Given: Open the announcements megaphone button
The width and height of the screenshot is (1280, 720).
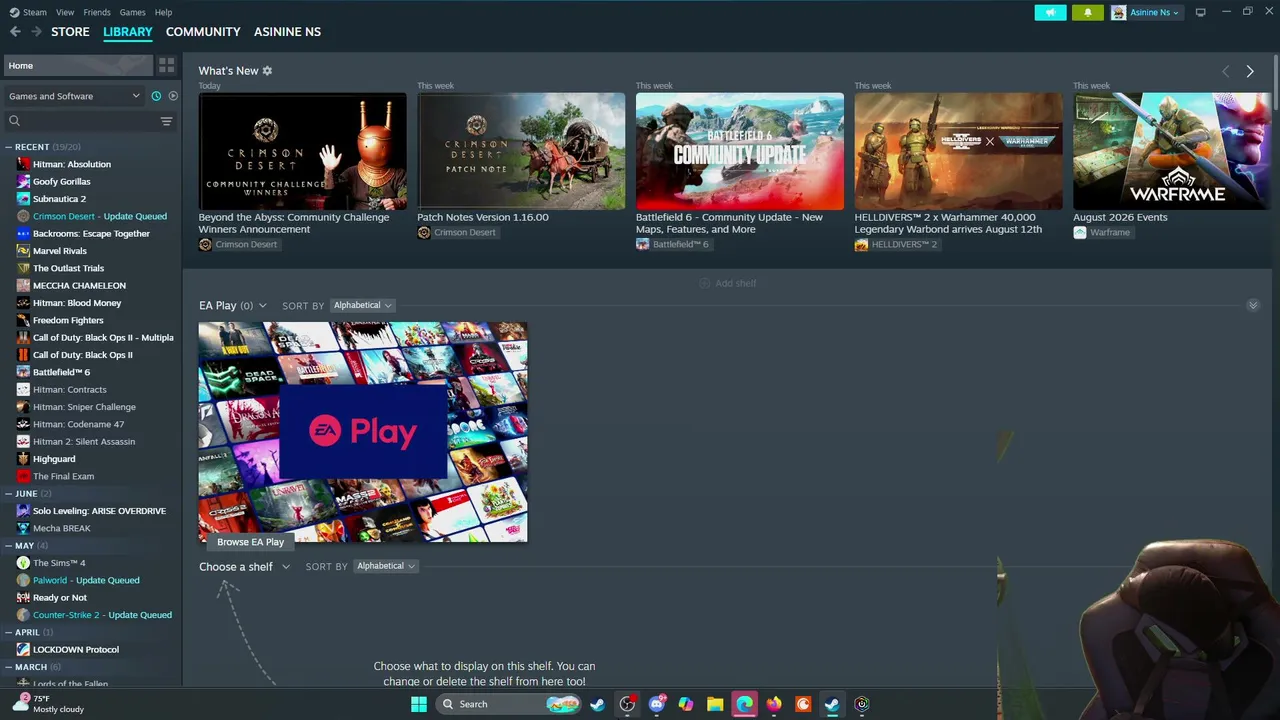Looking at the screenshot, I should (x=1050, y=13).
